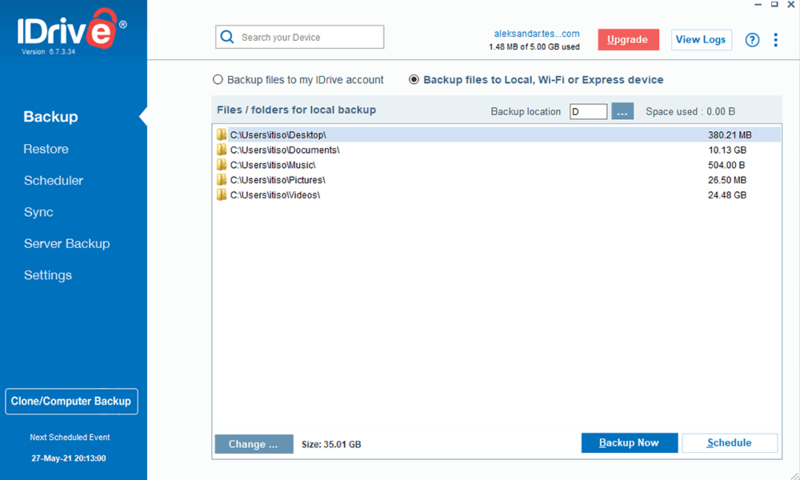Open the Scheduler section

tap(54, 181)
